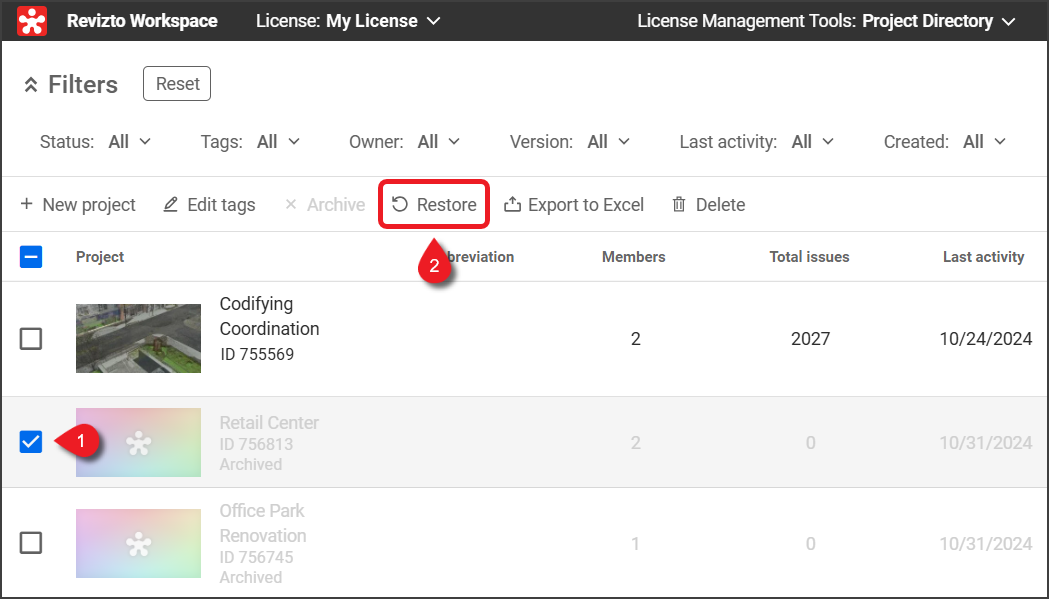Open the License: My License menu
Screen dimensions: 1049x599
[x=348, y=21]
